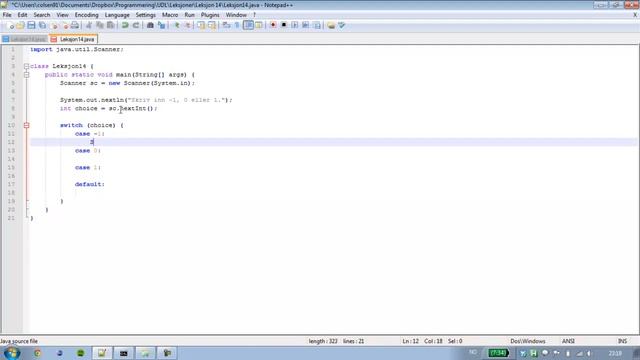The width and height of the screenshot is (640, 360).
Task: Save the file with the floppy icon
Action: click(31, 25)
